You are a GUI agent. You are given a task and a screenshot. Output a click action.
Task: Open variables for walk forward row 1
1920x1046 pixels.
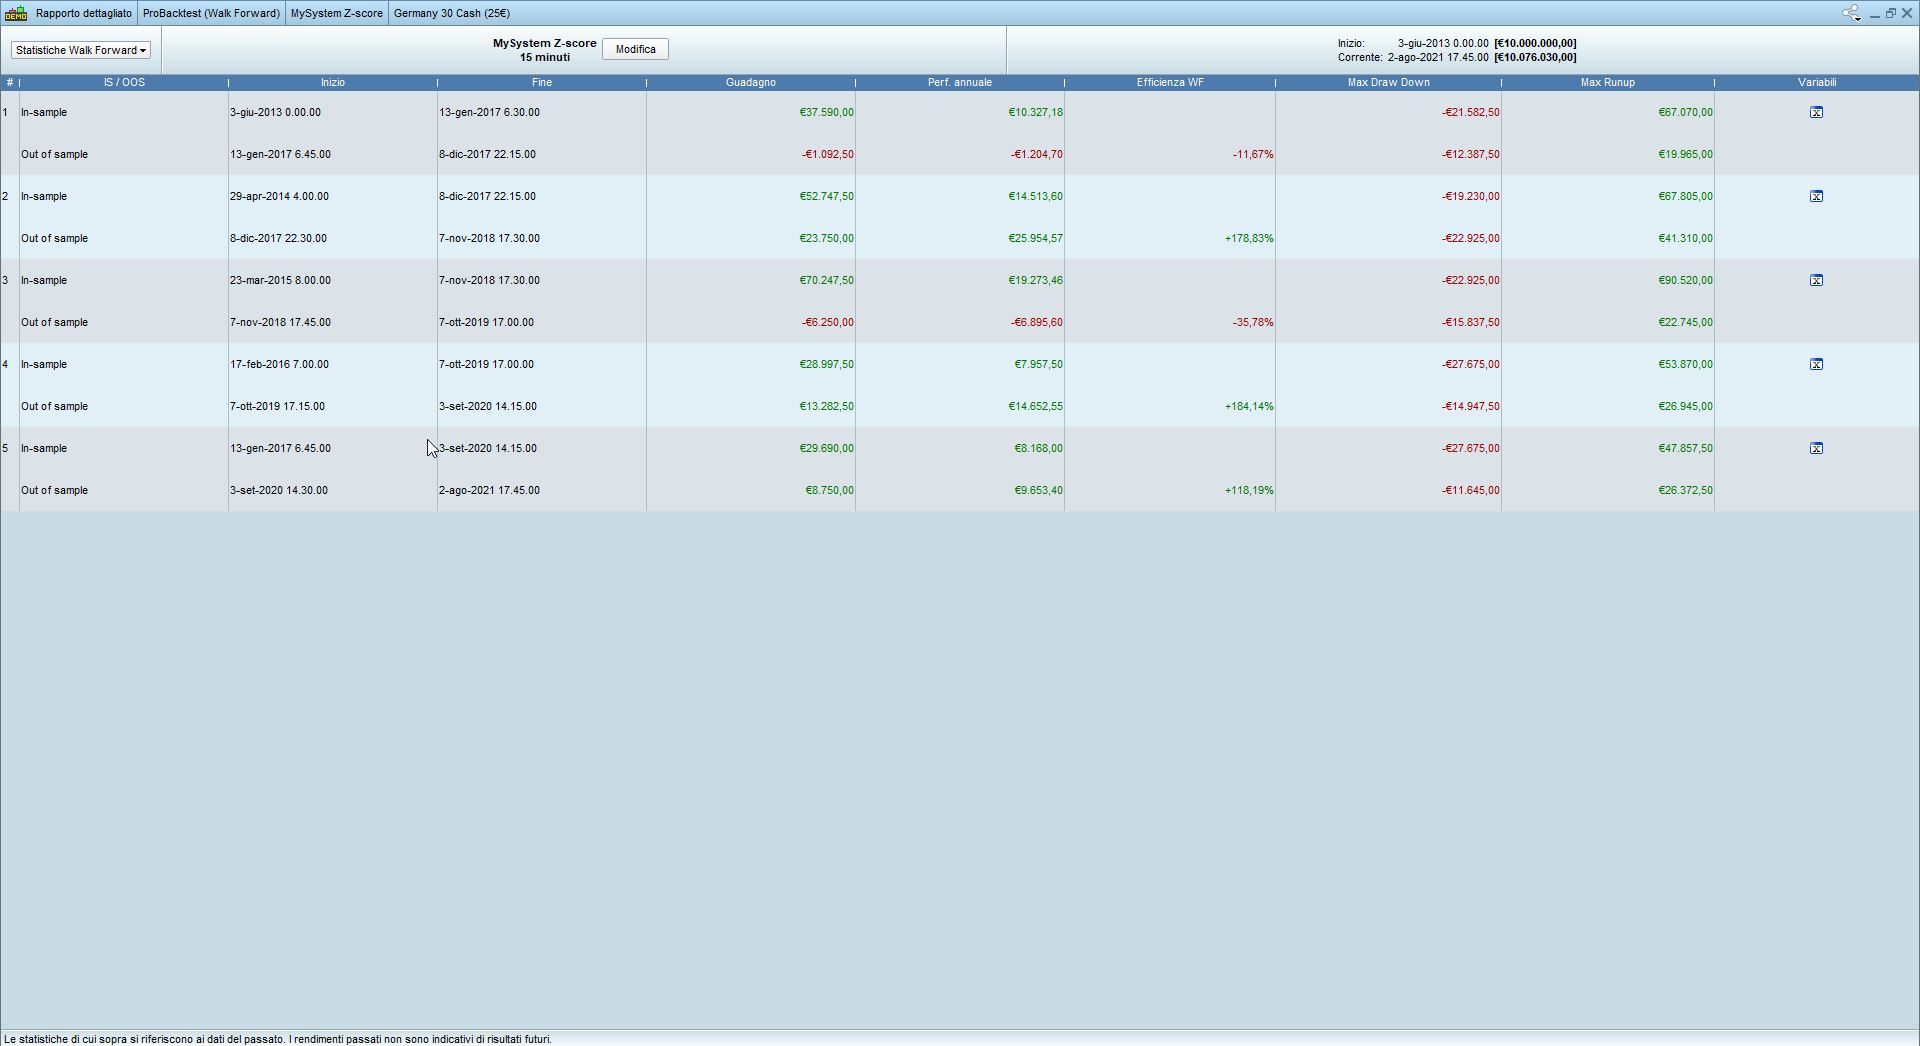coord(1816,112)
